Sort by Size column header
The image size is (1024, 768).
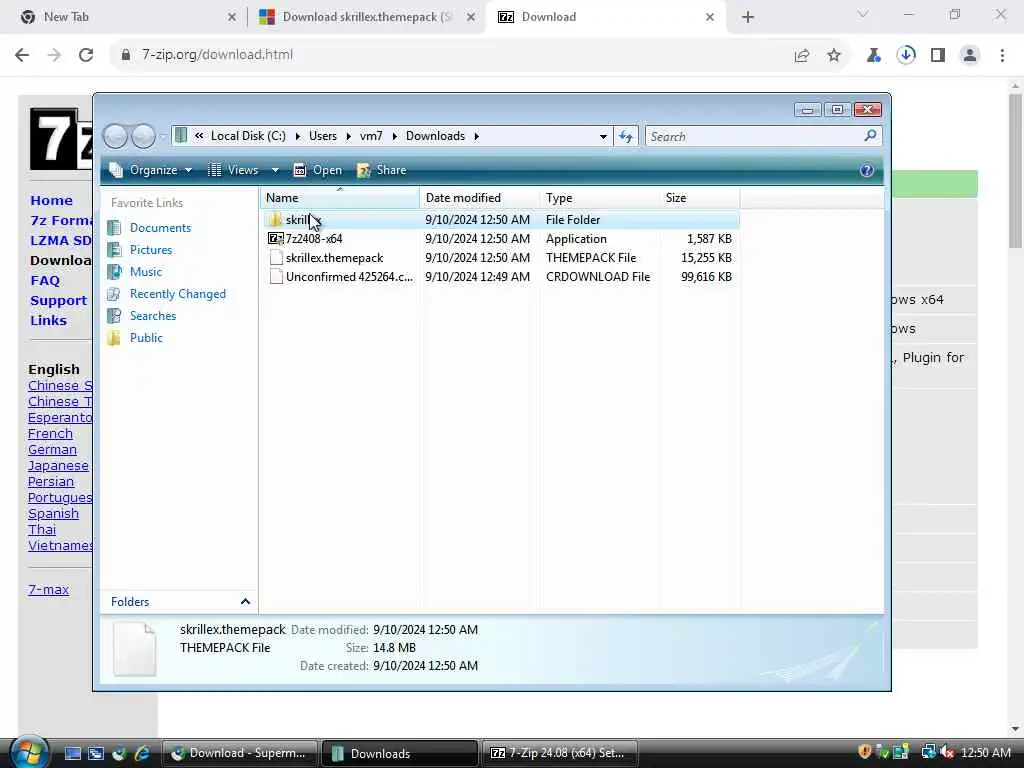[x=699, y=198]
